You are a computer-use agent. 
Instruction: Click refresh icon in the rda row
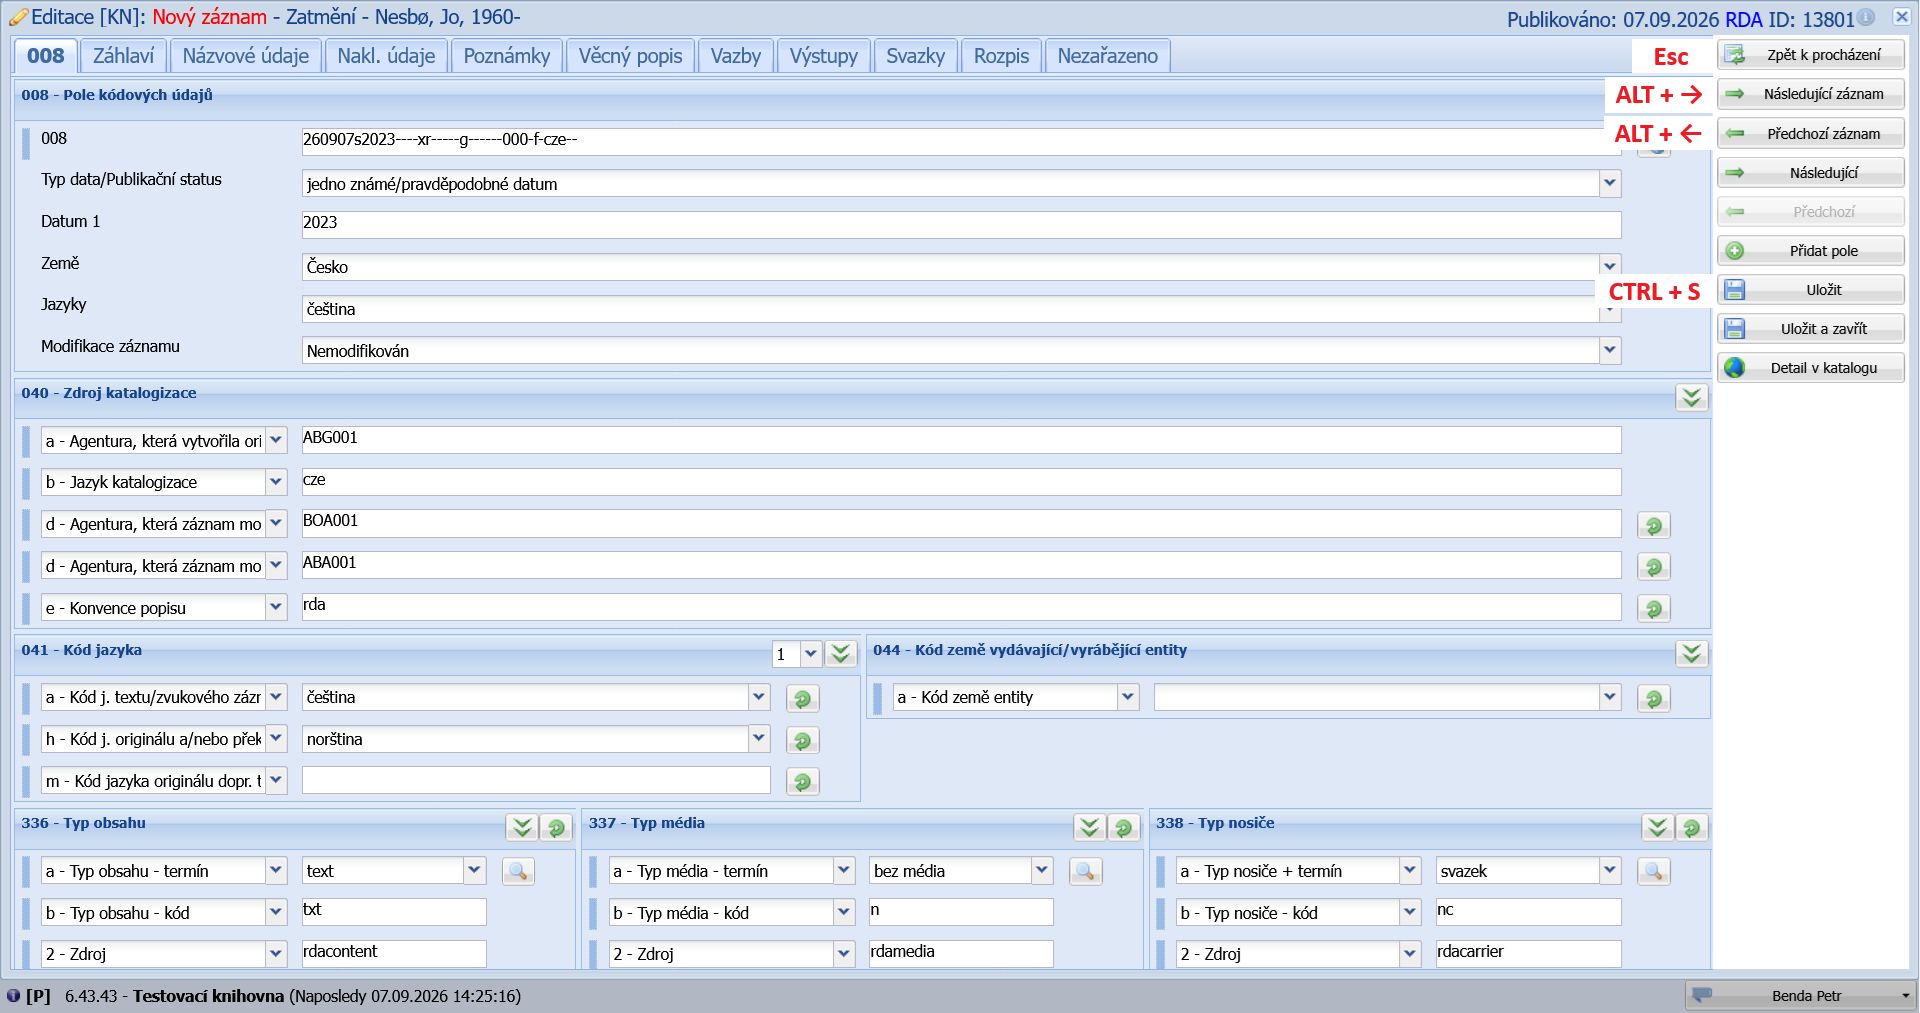coord(1654,608)
